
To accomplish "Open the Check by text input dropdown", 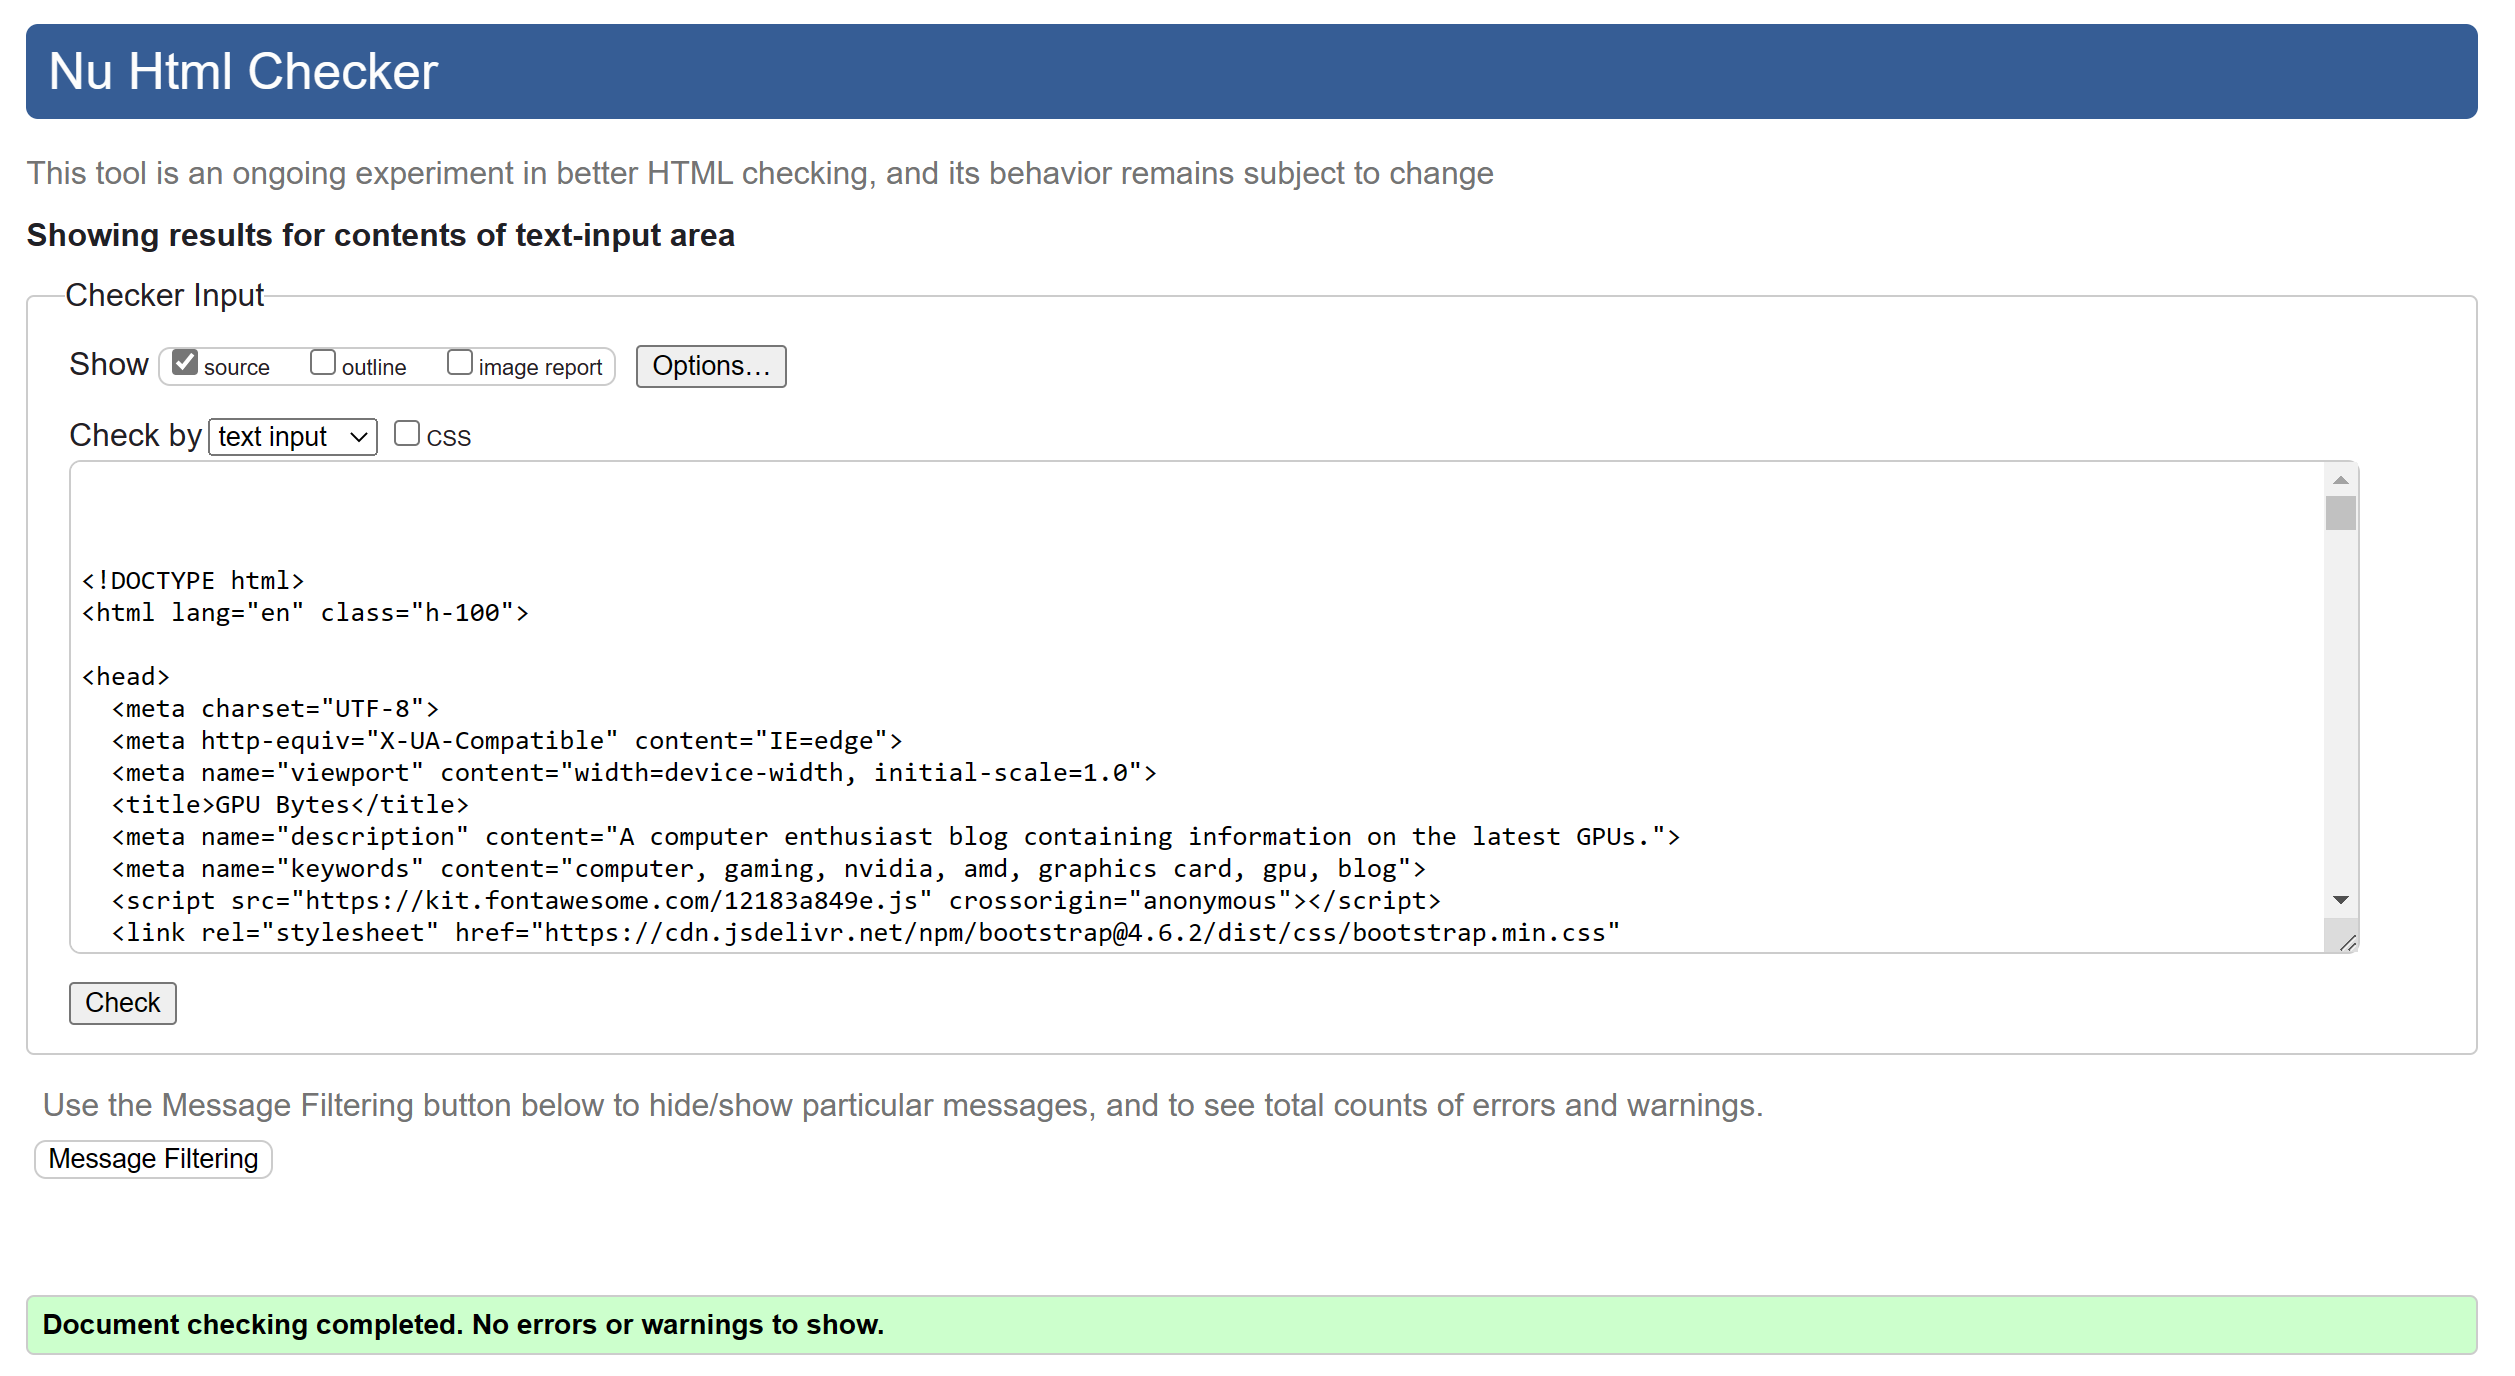I will point(292,437).
